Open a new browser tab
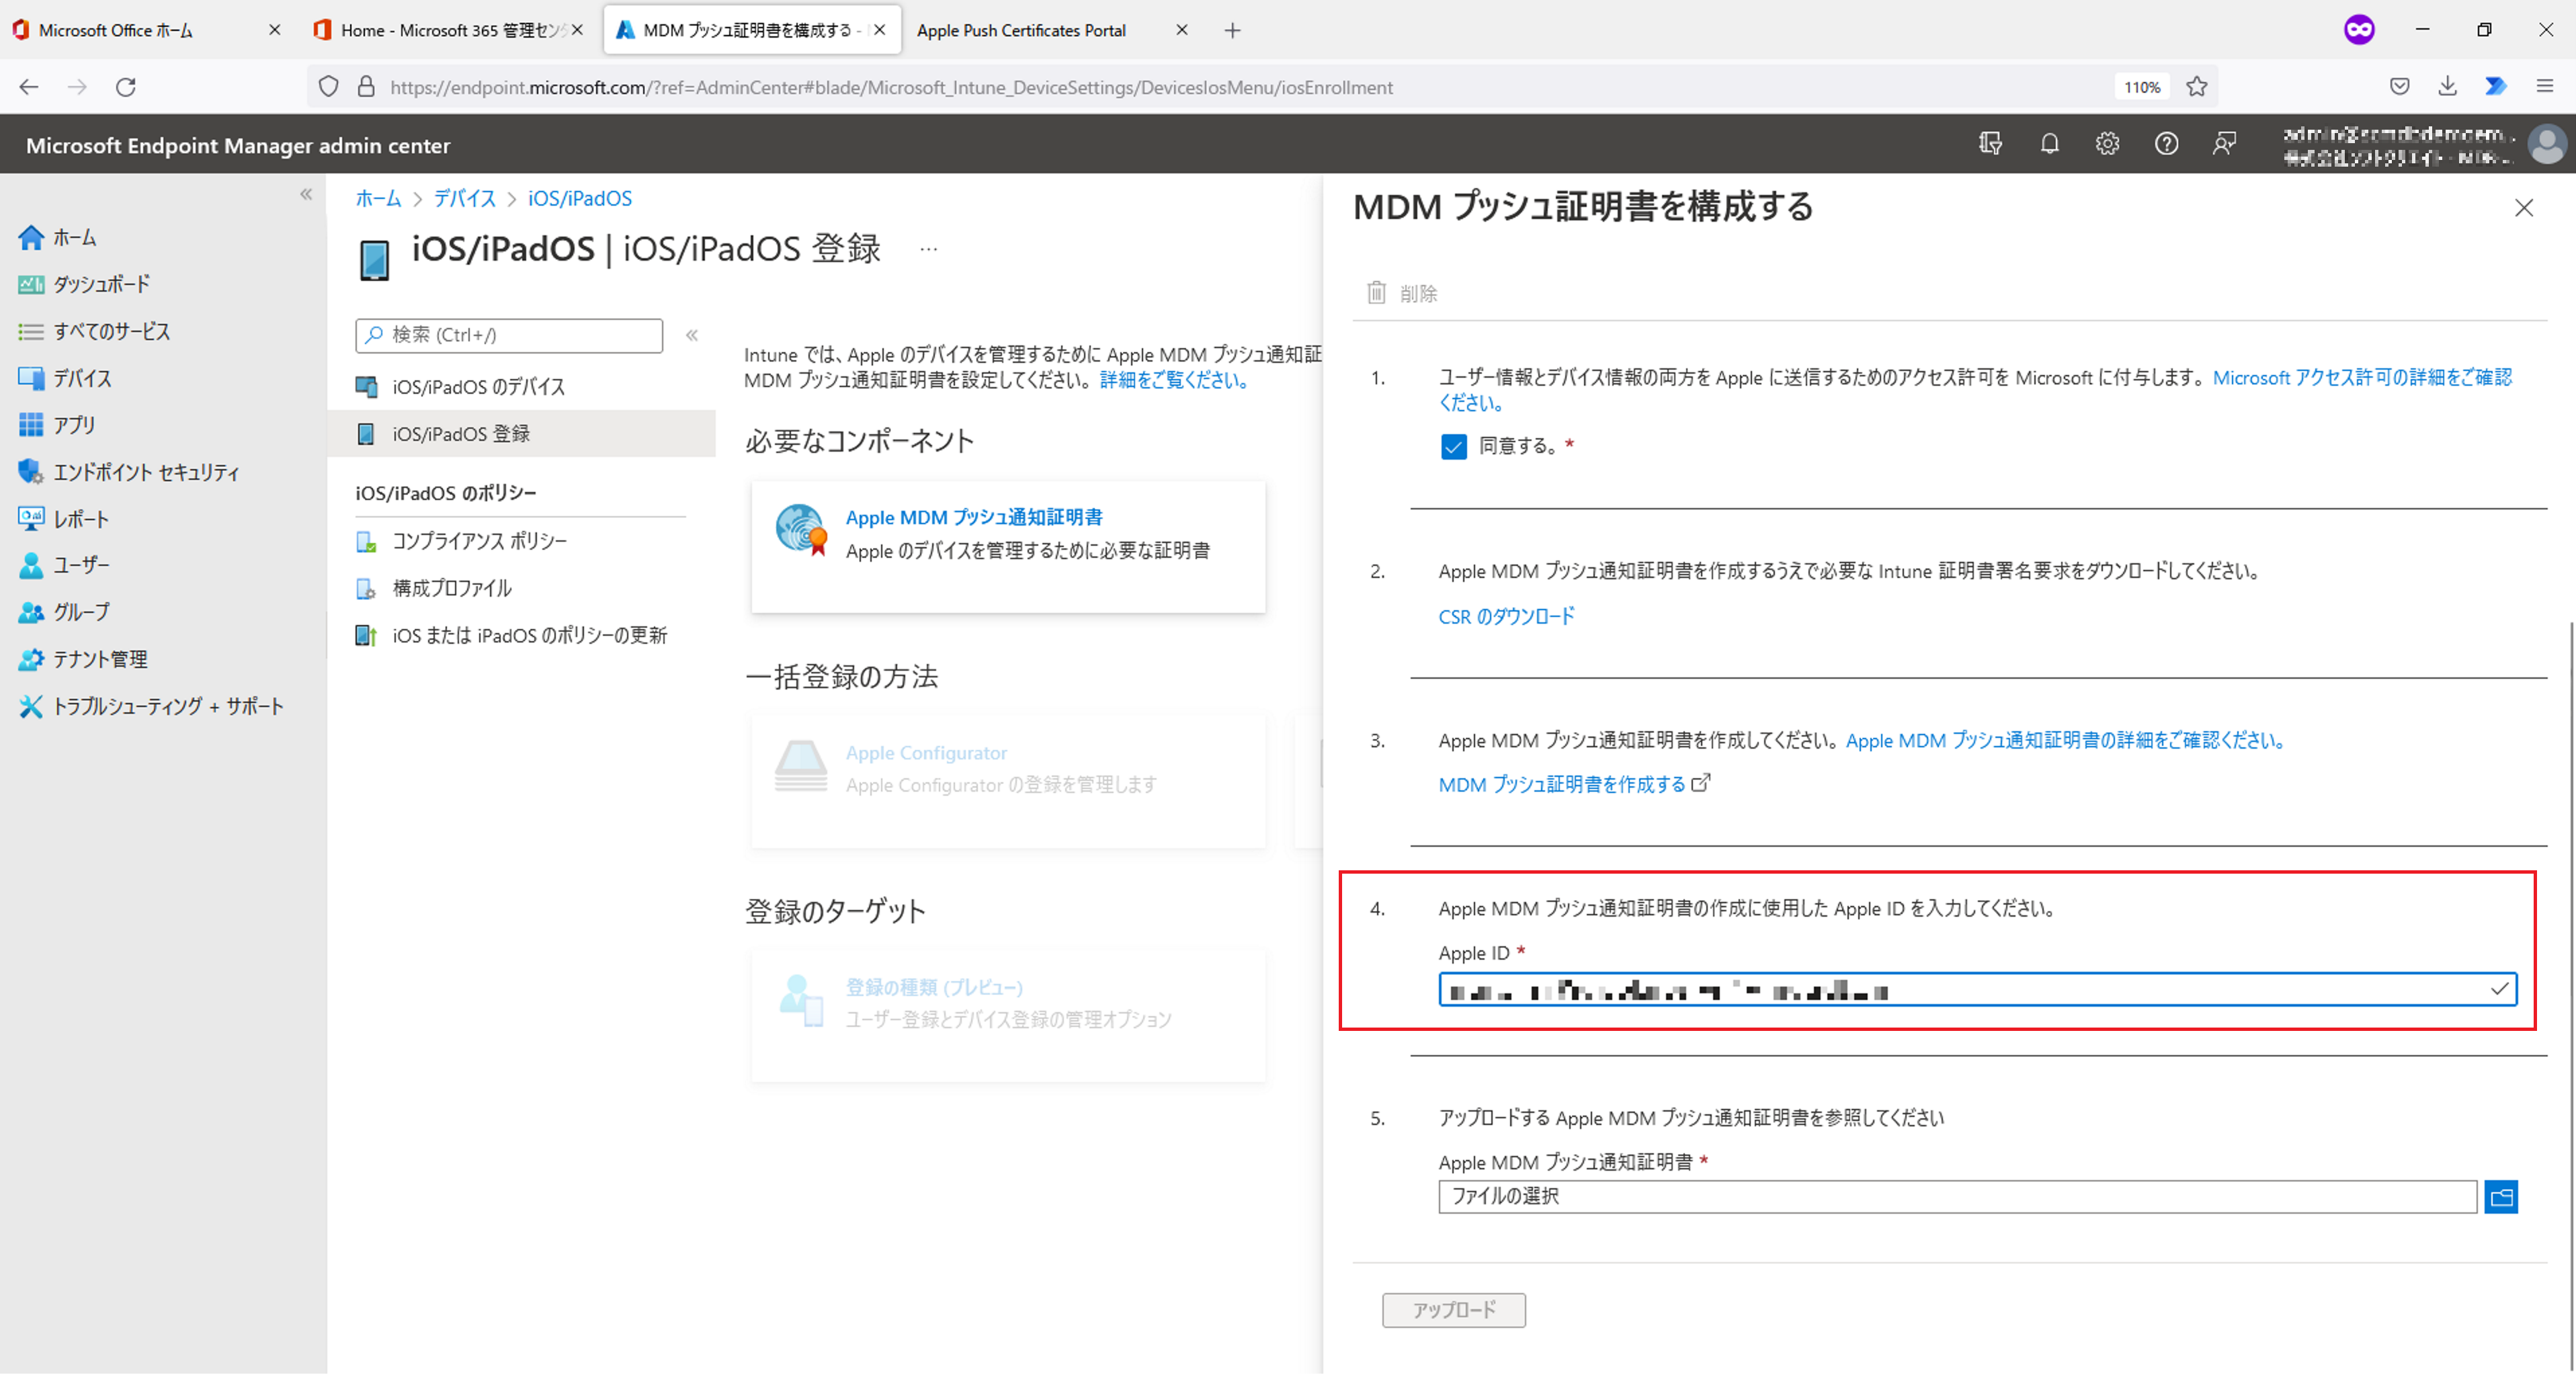Screen dimensions: 2576x1375 tap(1232, 30)
